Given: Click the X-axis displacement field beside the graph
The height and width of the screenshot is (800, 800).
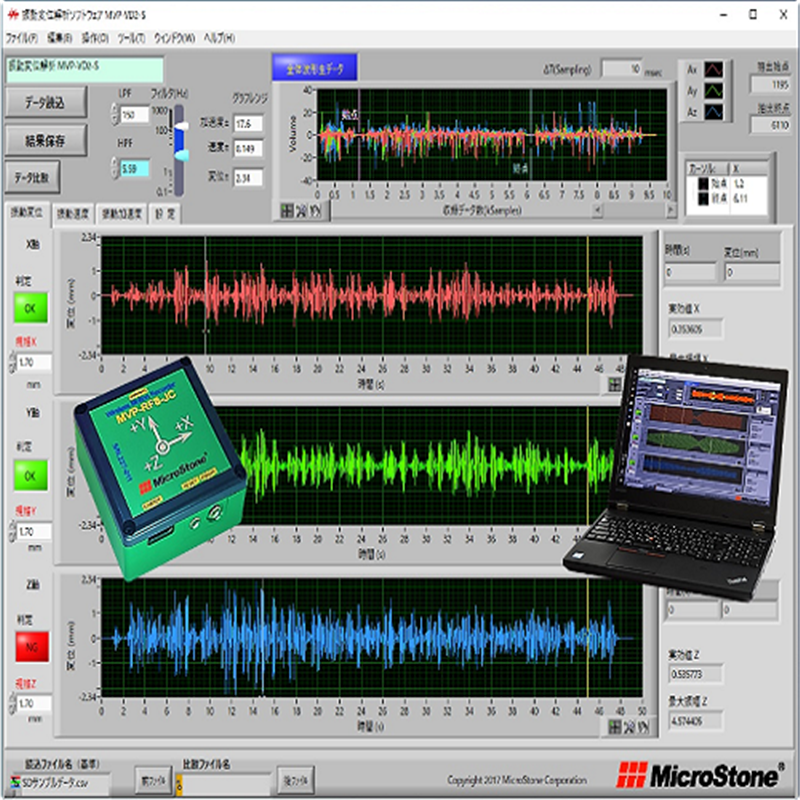Looking at the screenshot, I should coord(752,272).
